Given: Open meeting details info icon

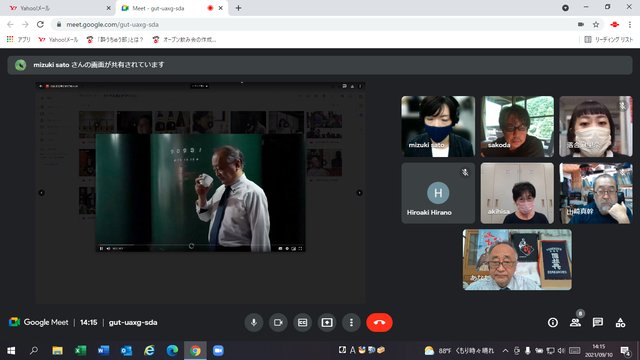Looking at the screenshot, I should click(553, 322).
